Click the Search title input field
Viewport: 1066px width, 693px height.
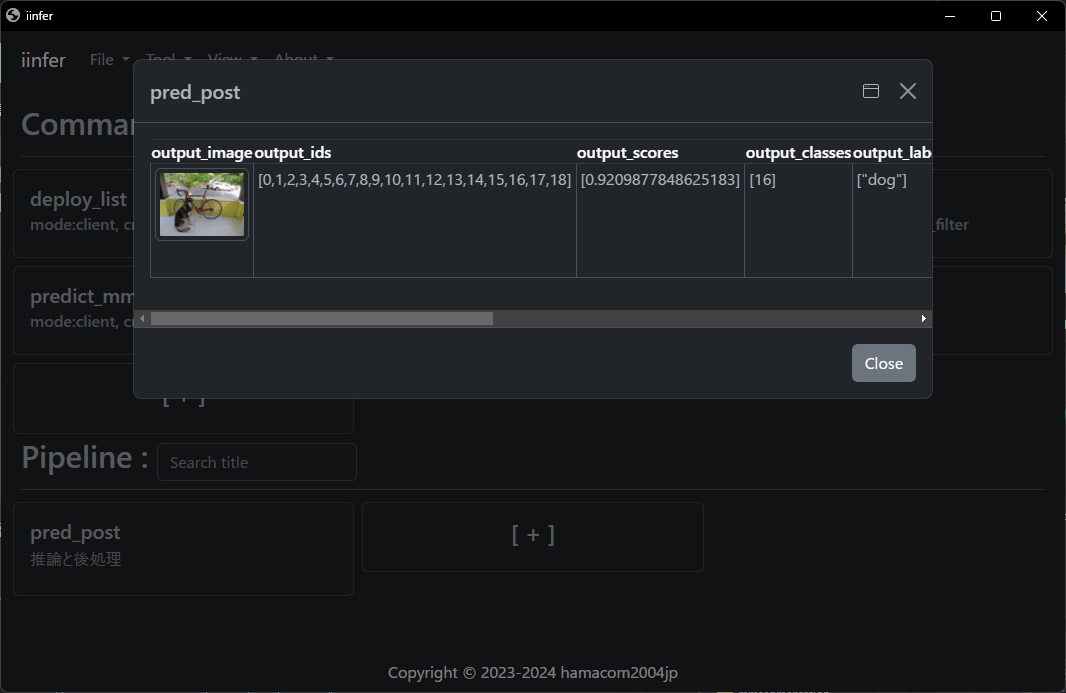pyautogui.click(x=257, y=462)
